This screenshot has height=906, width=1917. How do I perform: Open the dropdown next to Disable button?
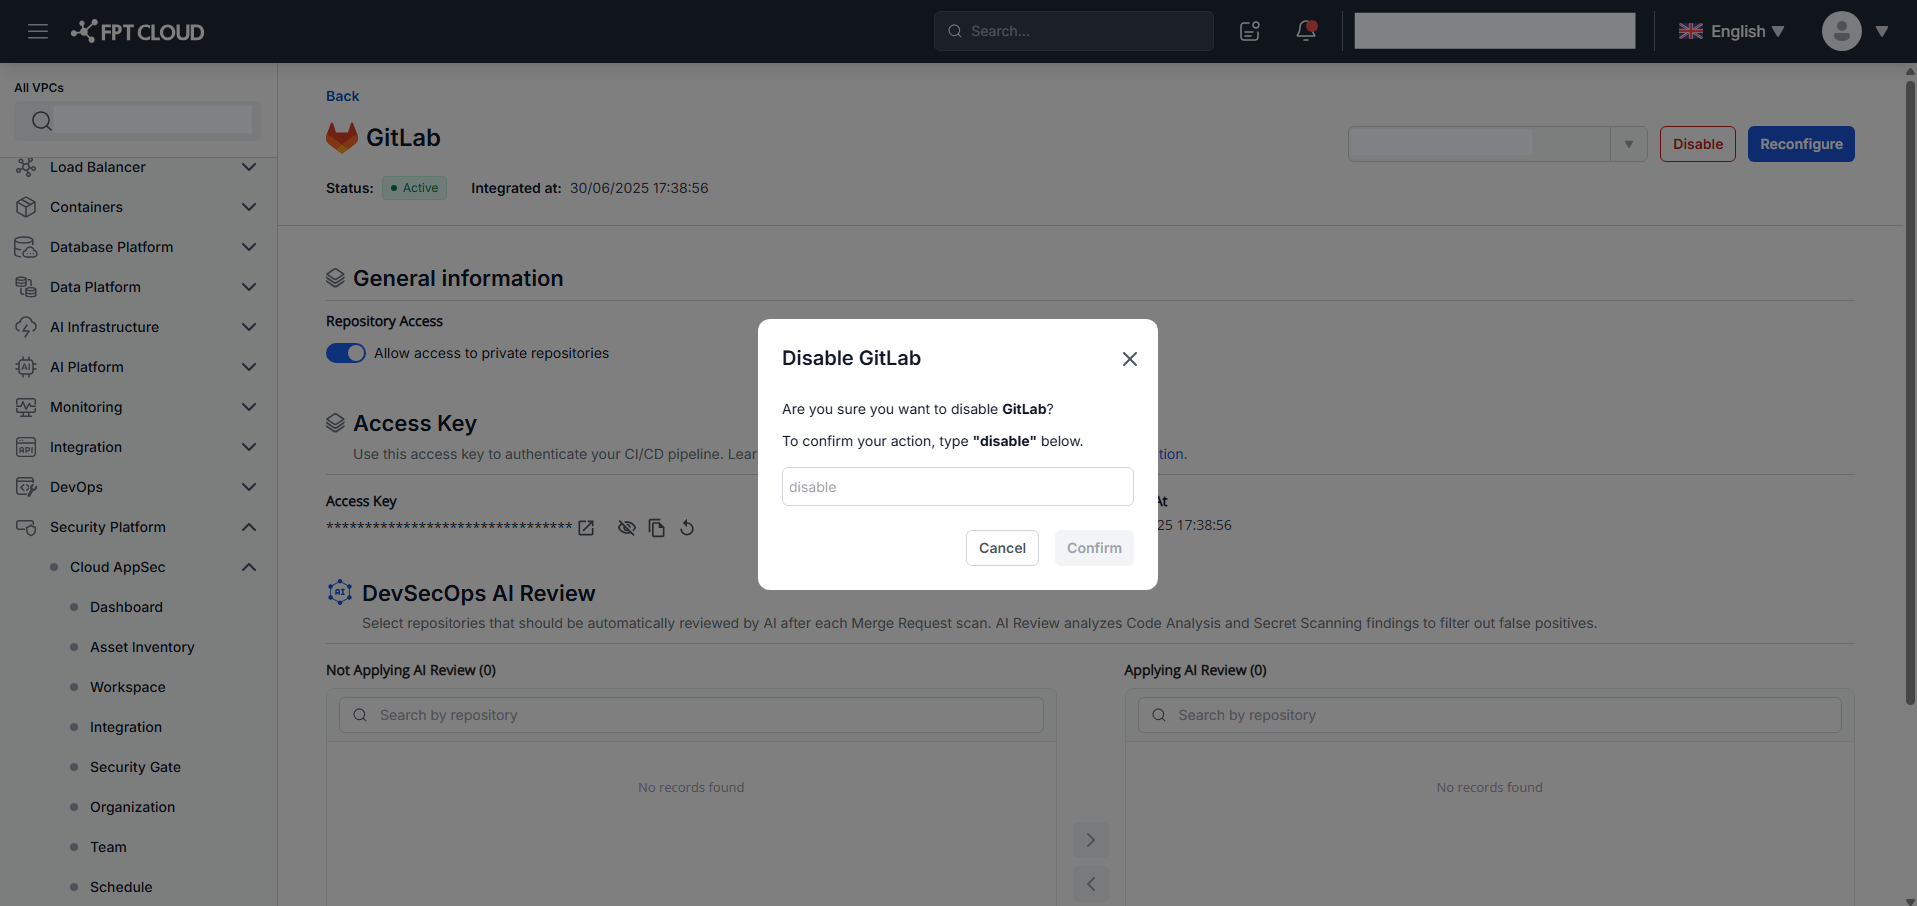(x=1628, y=144)
